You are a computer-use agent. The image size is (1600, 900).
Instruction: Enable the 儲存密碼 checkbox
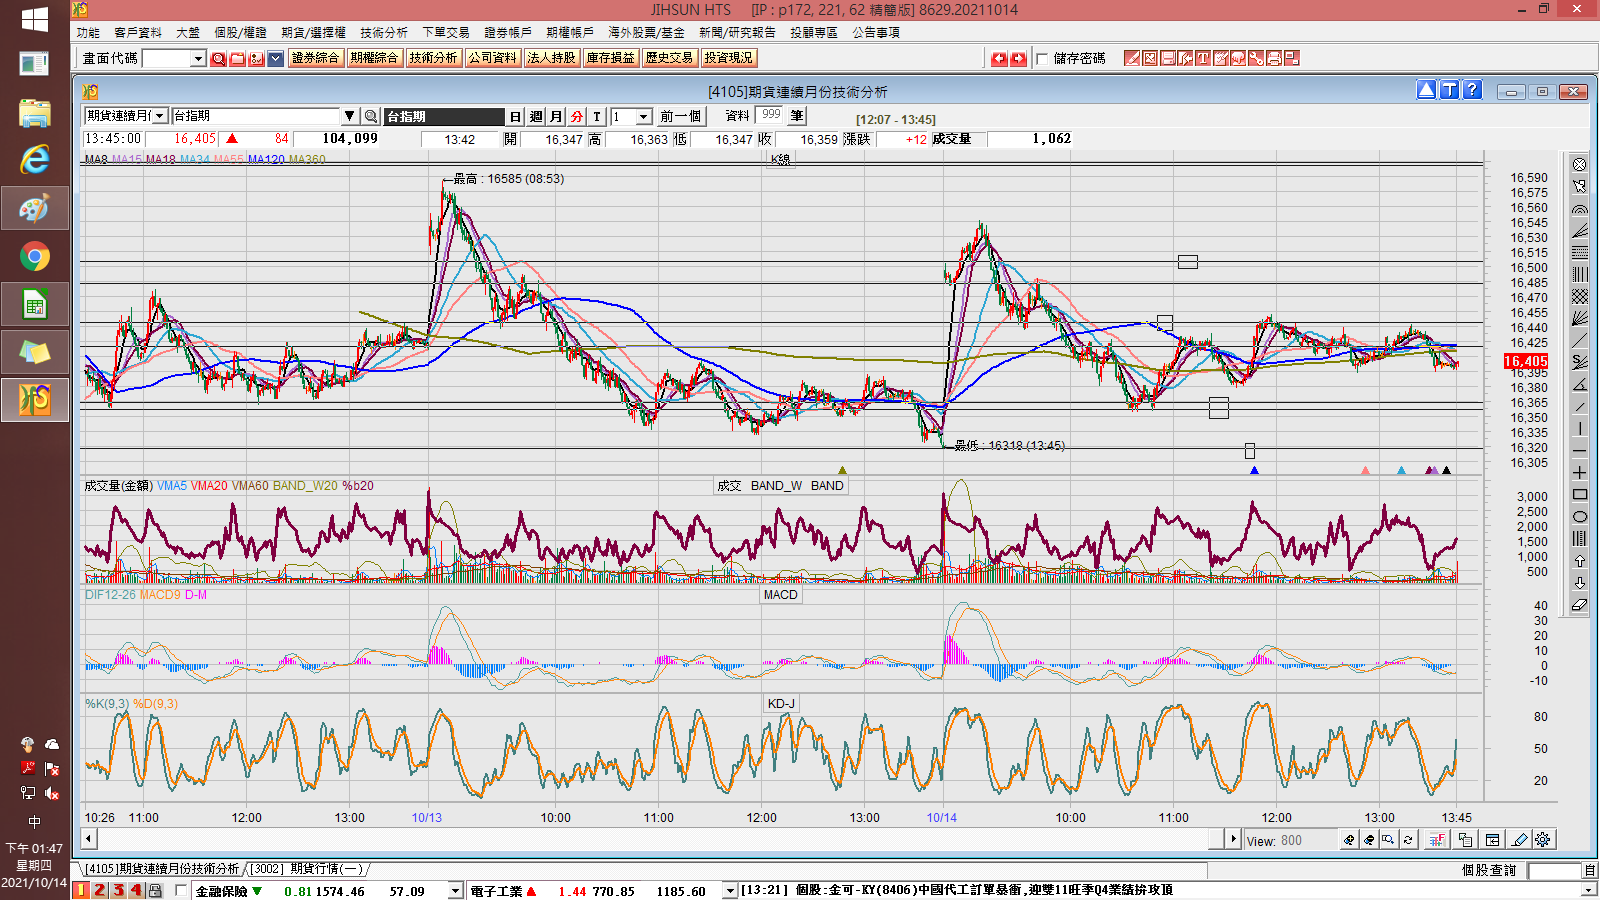(x=1042, y=59)
